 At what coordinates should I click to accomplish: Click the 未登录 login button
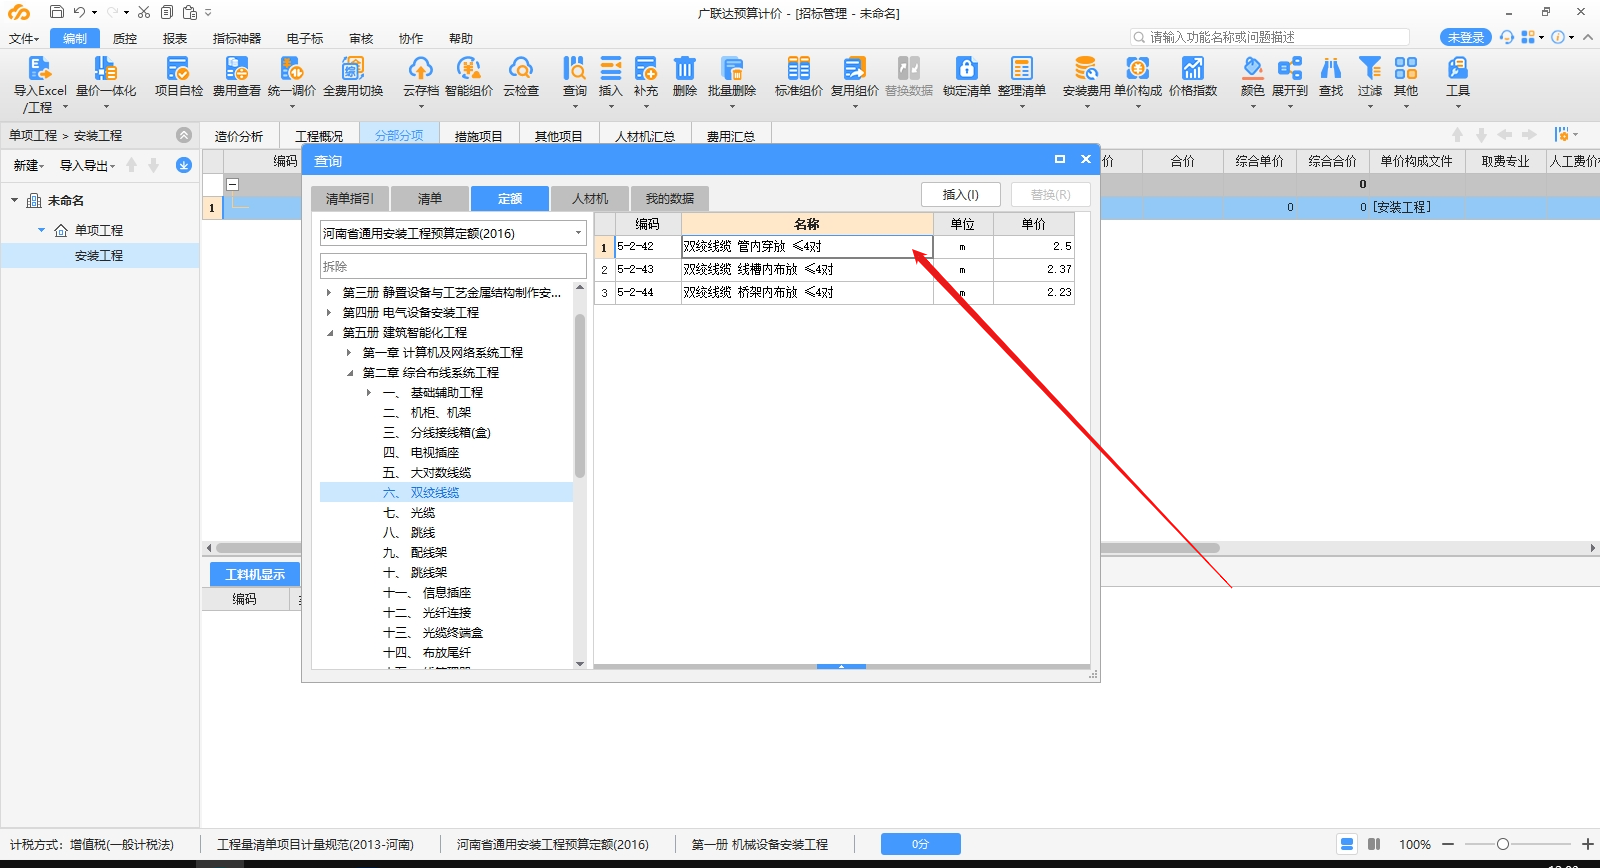click(x=1466, y=37)
